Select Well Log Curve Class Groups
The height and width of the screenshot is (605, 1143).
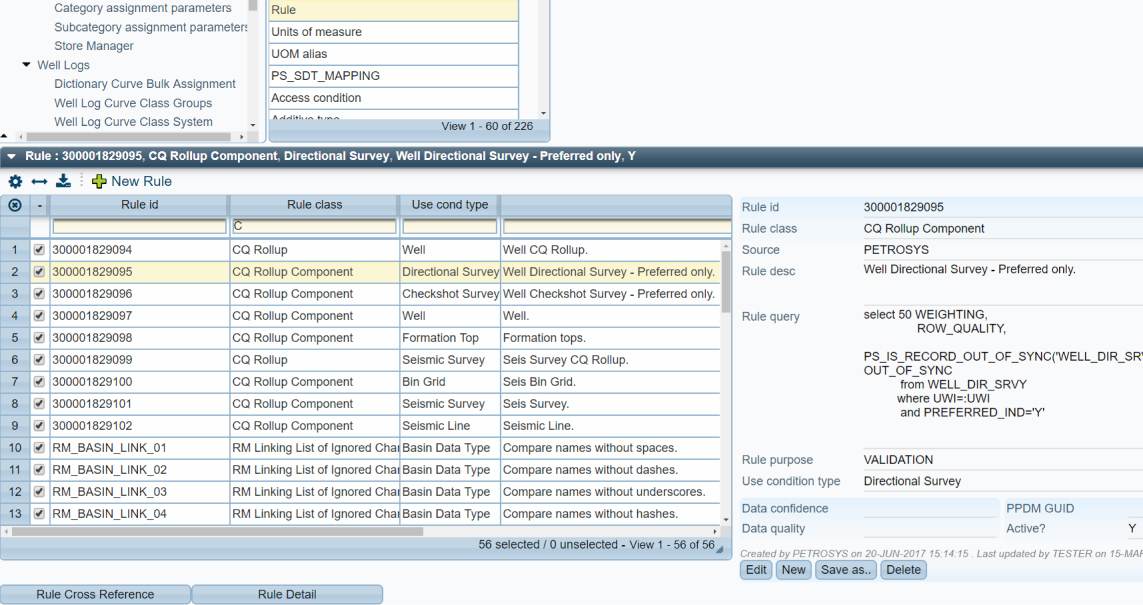pos(133,103)
